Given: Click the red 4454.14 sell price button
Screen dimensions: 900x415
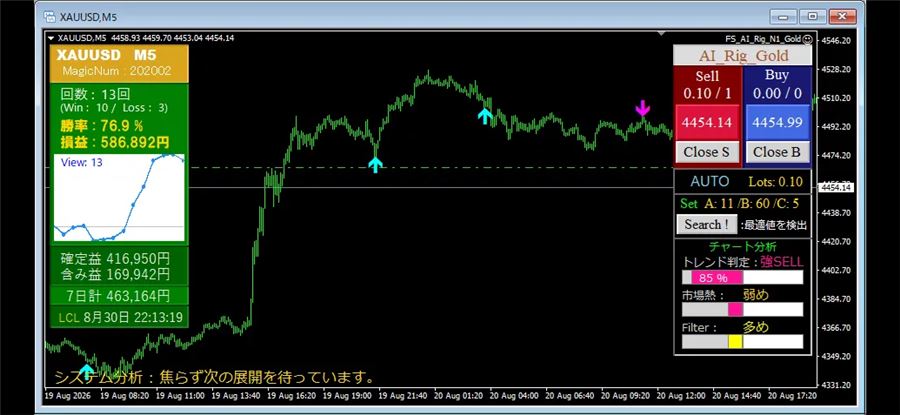Looking at the screenshot, I should click(707, 122).
